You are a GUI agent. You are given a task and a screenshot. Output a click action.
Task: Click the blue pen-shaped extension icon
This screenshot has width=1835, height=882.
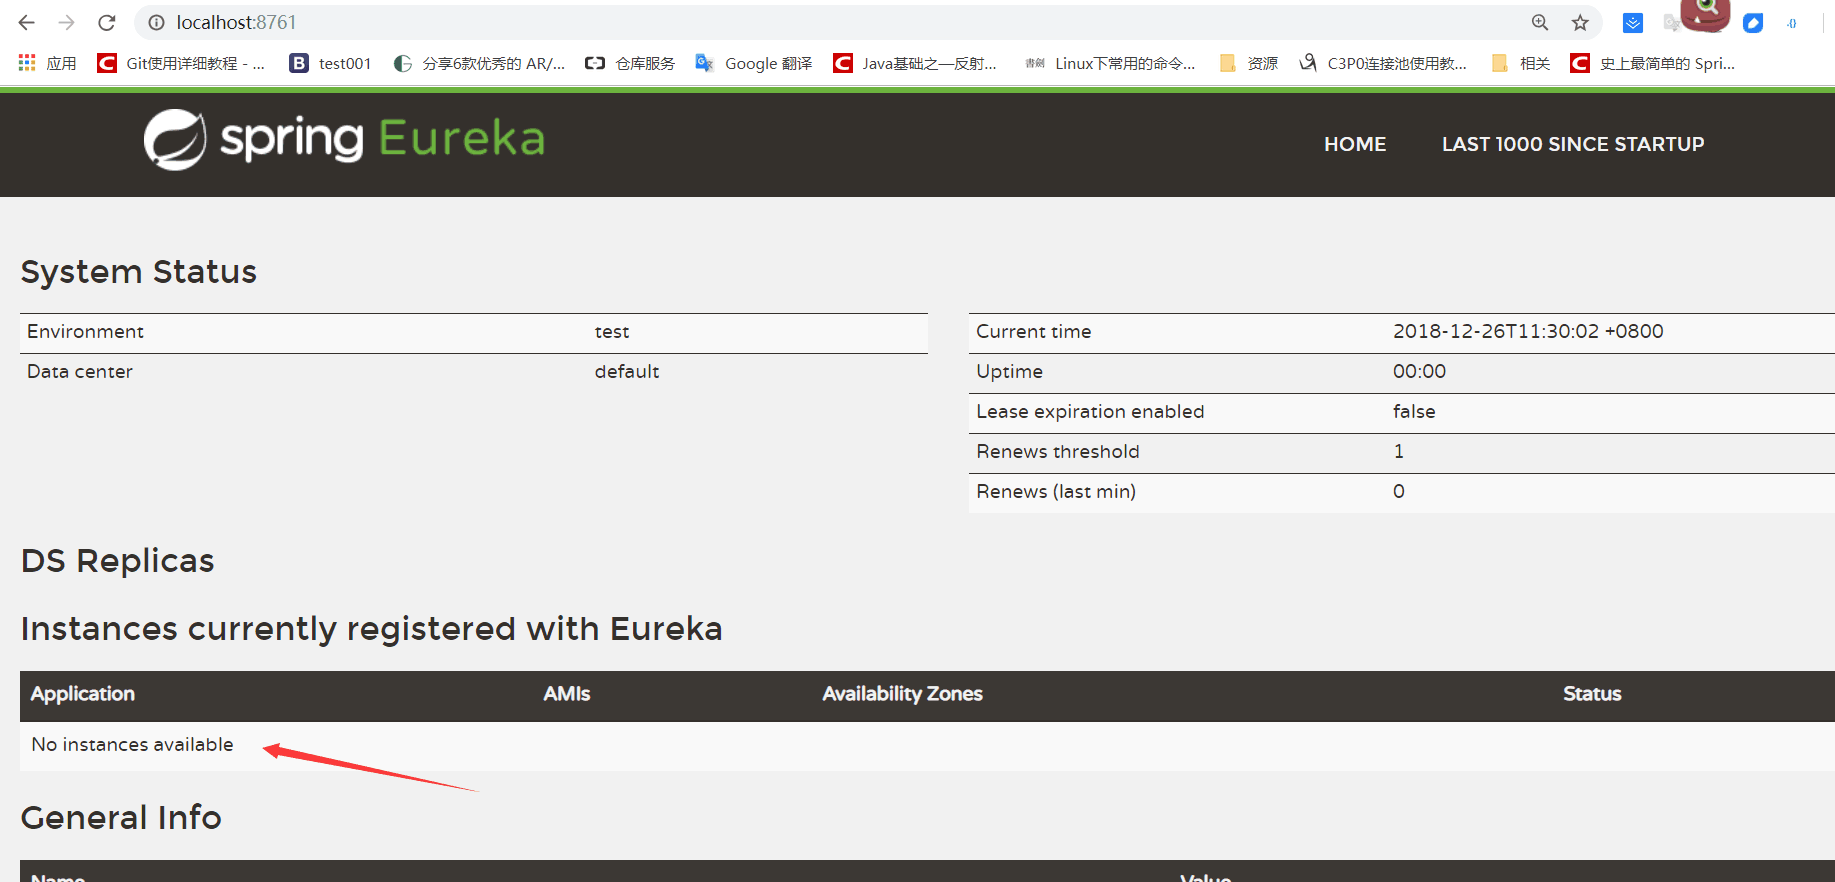[1753, 22]
